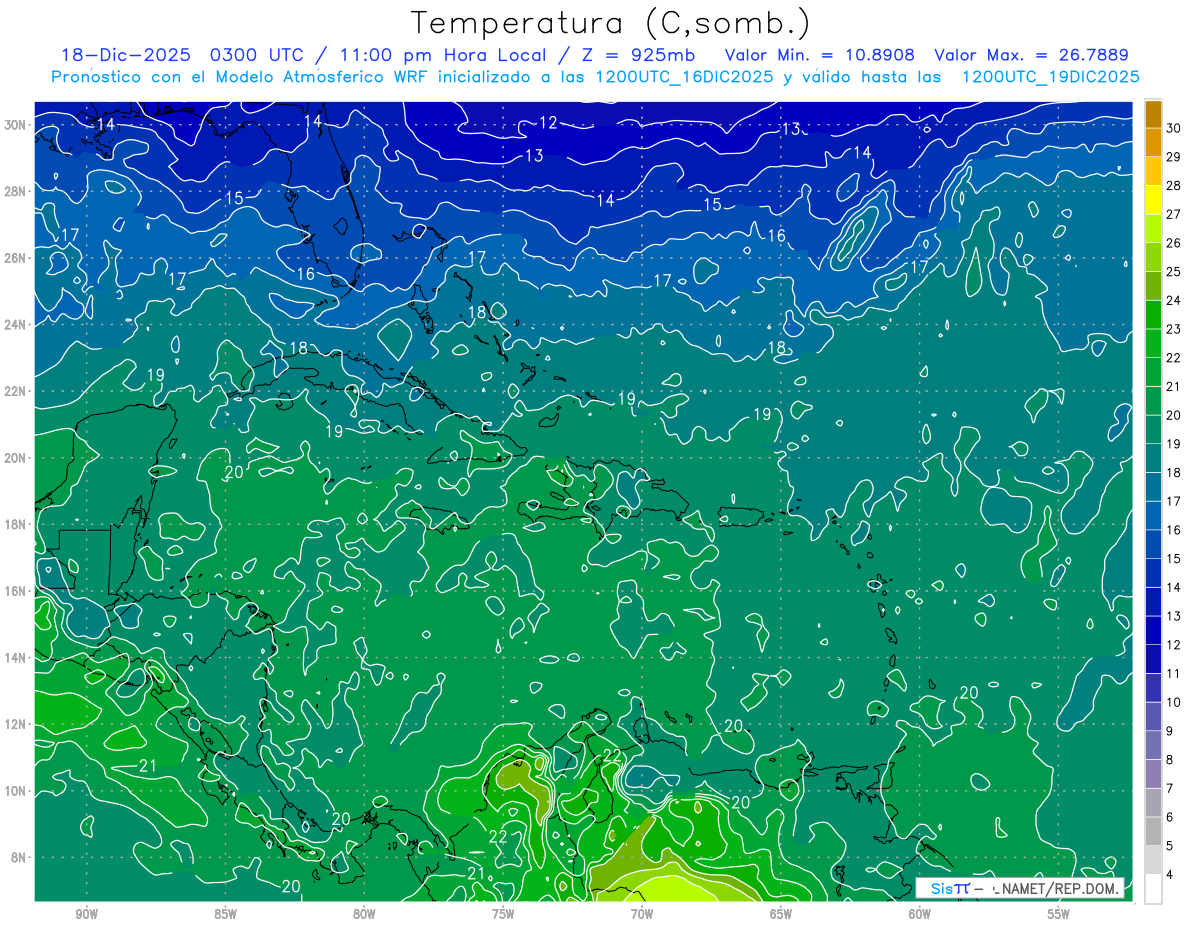The height and width of the screenshot is (927, 1200).
Task: Click legend value "26" on color bar
Action: tap(1174, 243)
